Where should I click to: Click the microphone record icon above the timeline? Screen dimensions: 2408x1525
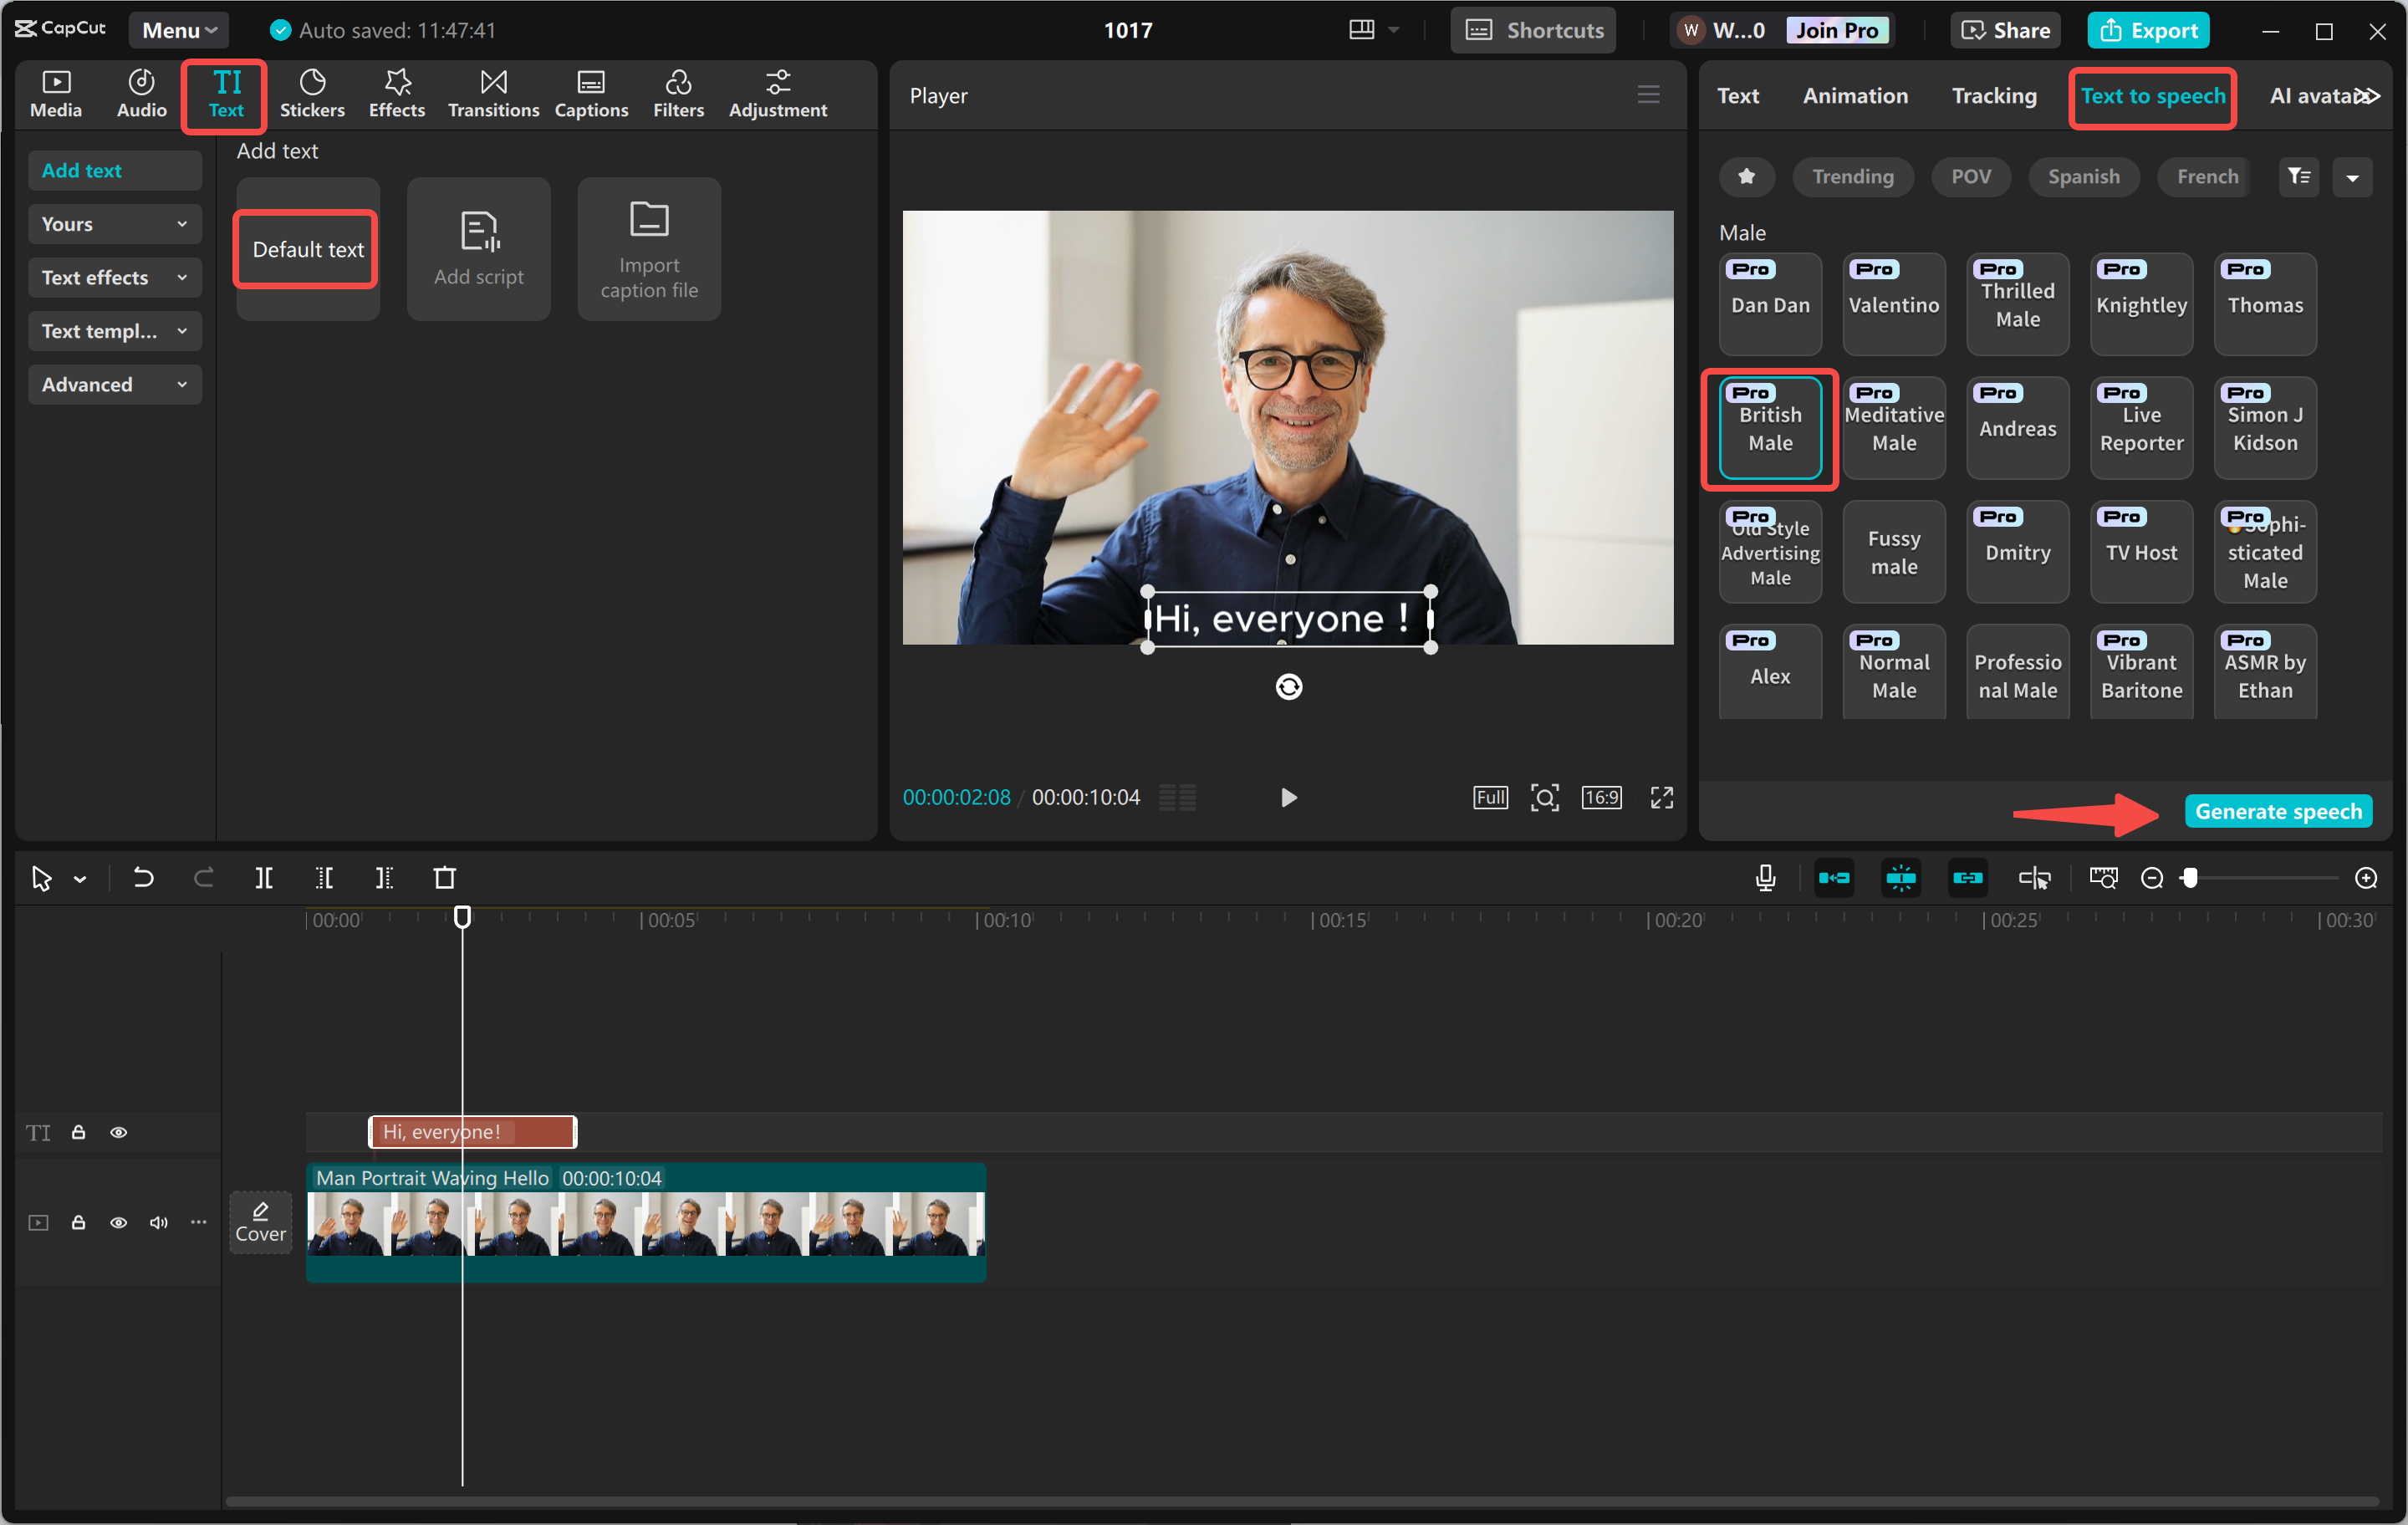tap(1765, 878)
